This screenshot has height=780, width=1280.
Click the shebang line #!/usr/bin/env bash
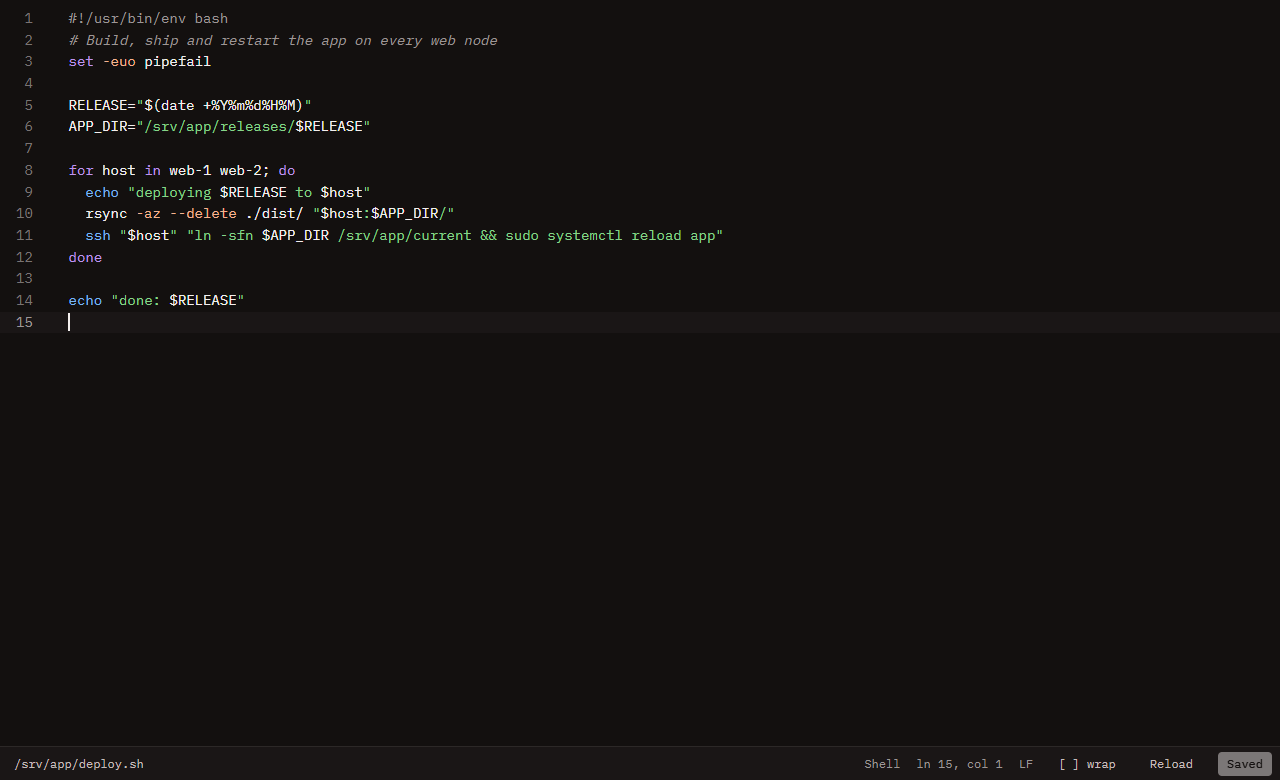(x=148, y=18)
